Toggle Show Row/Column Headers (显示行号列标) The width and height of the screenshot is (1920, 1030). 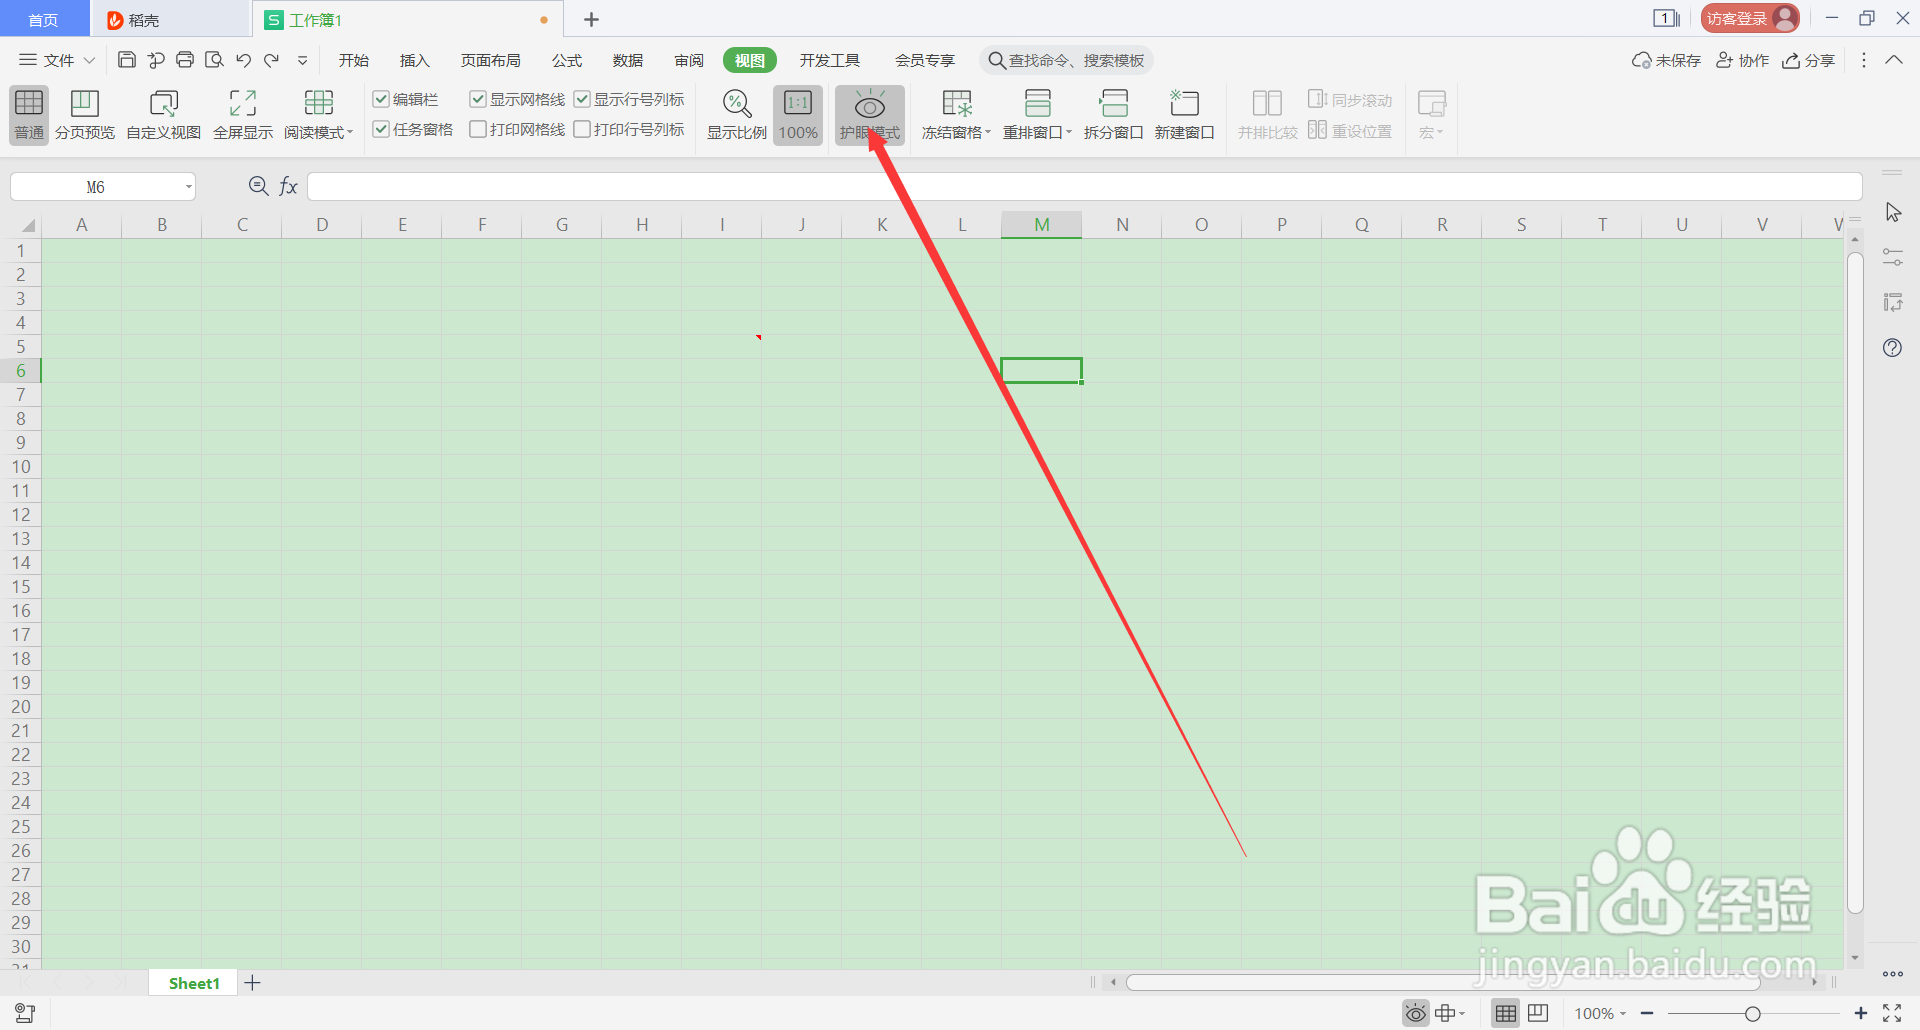tap(582, 99)
